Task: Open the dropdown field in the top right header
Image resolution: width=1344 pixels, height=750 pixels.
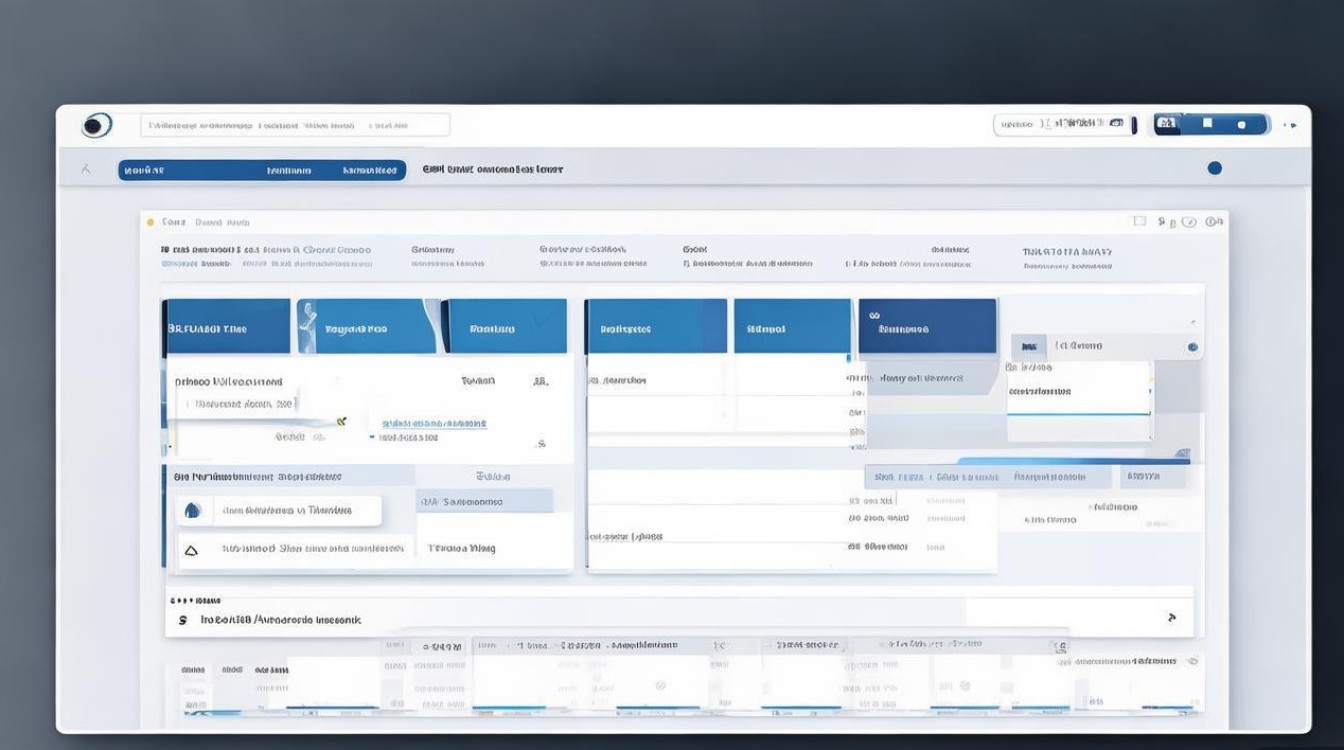Action: point(1064,124)
